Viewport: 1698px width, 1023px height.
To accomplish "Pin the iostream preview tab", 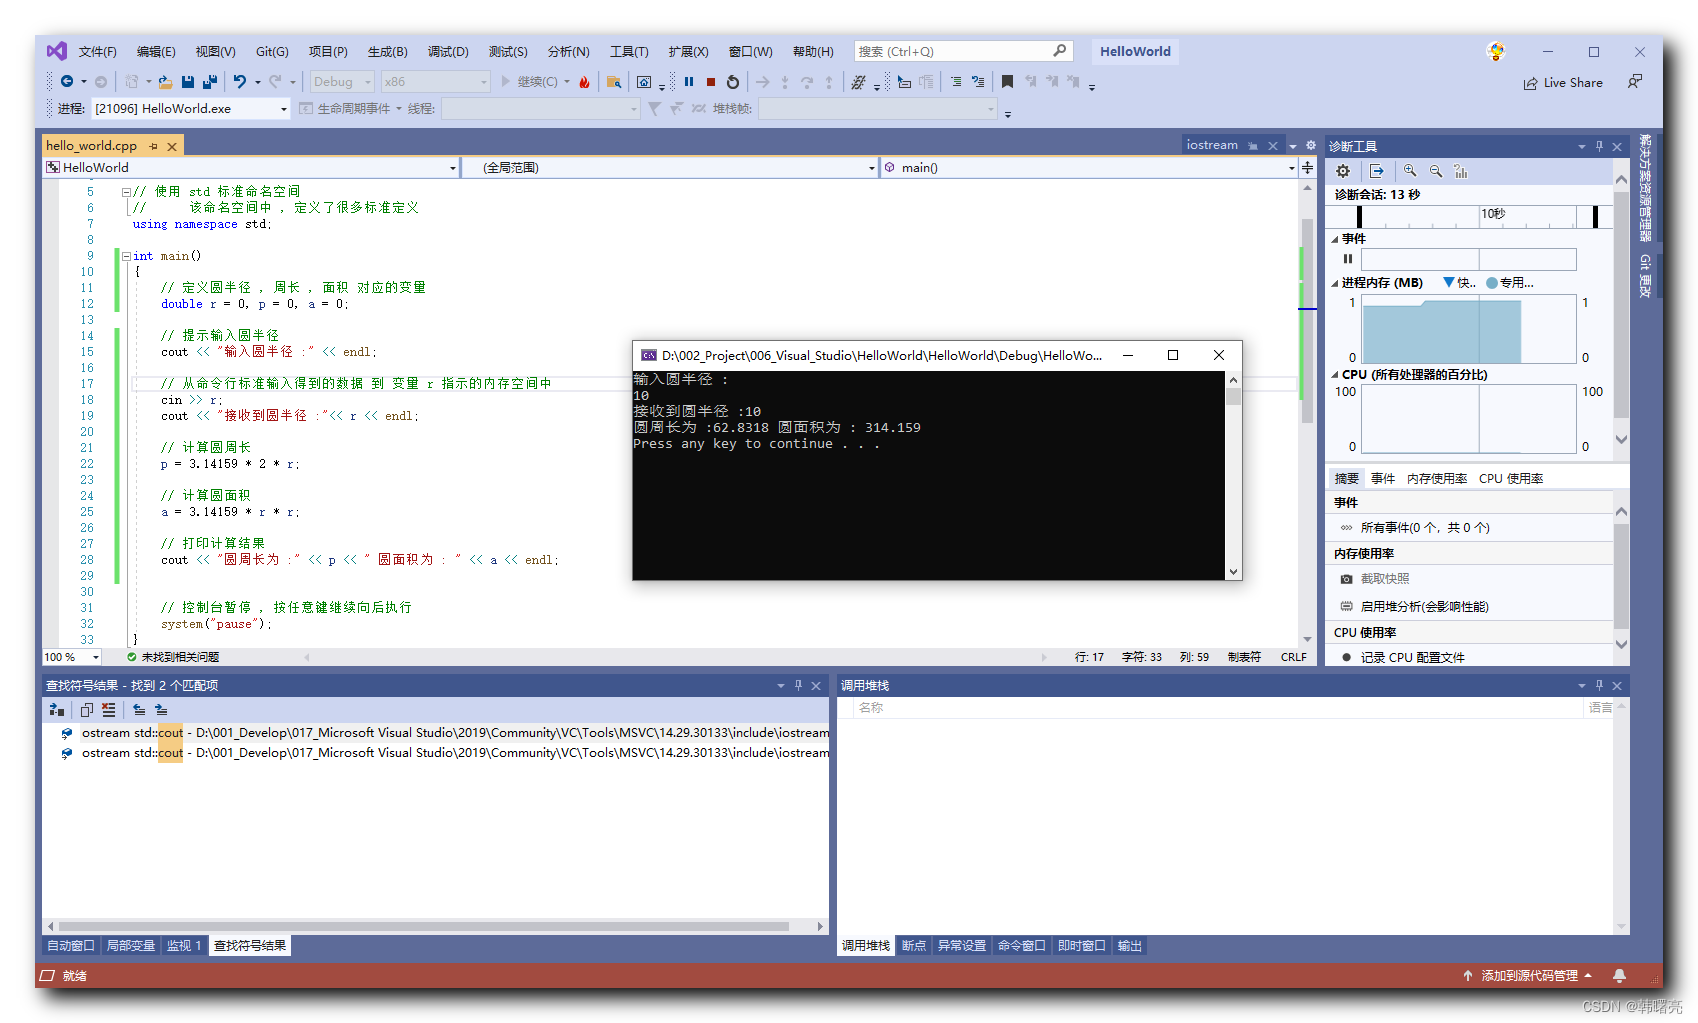I will [1253, 146].
